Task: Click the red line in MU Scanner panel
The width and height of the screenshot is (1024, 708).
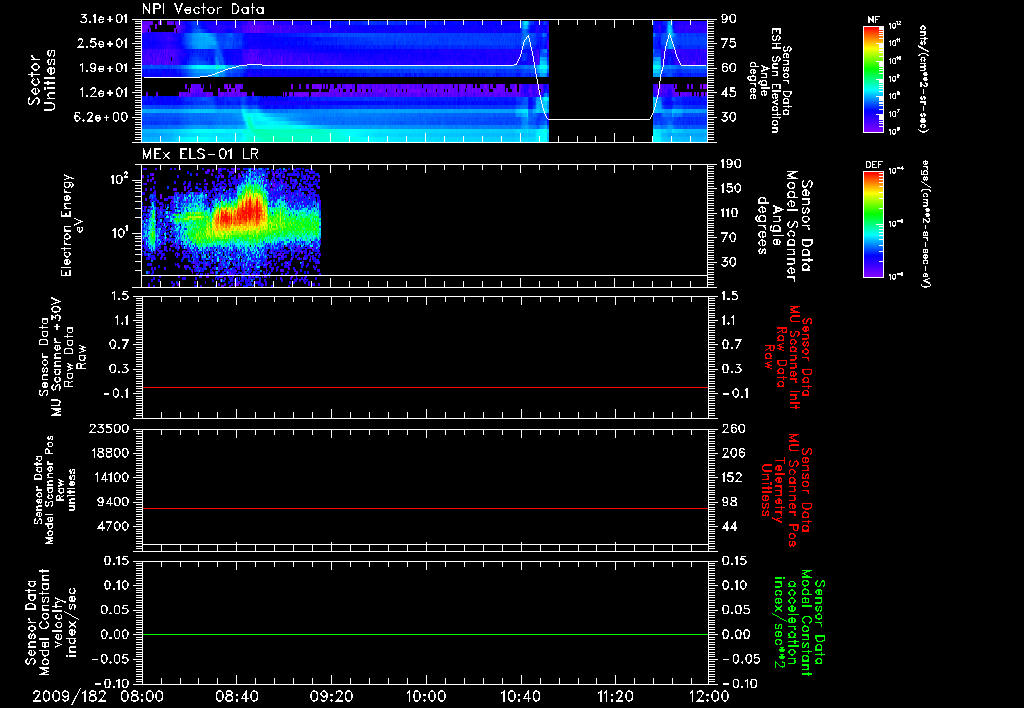Action: pos(424,388)
